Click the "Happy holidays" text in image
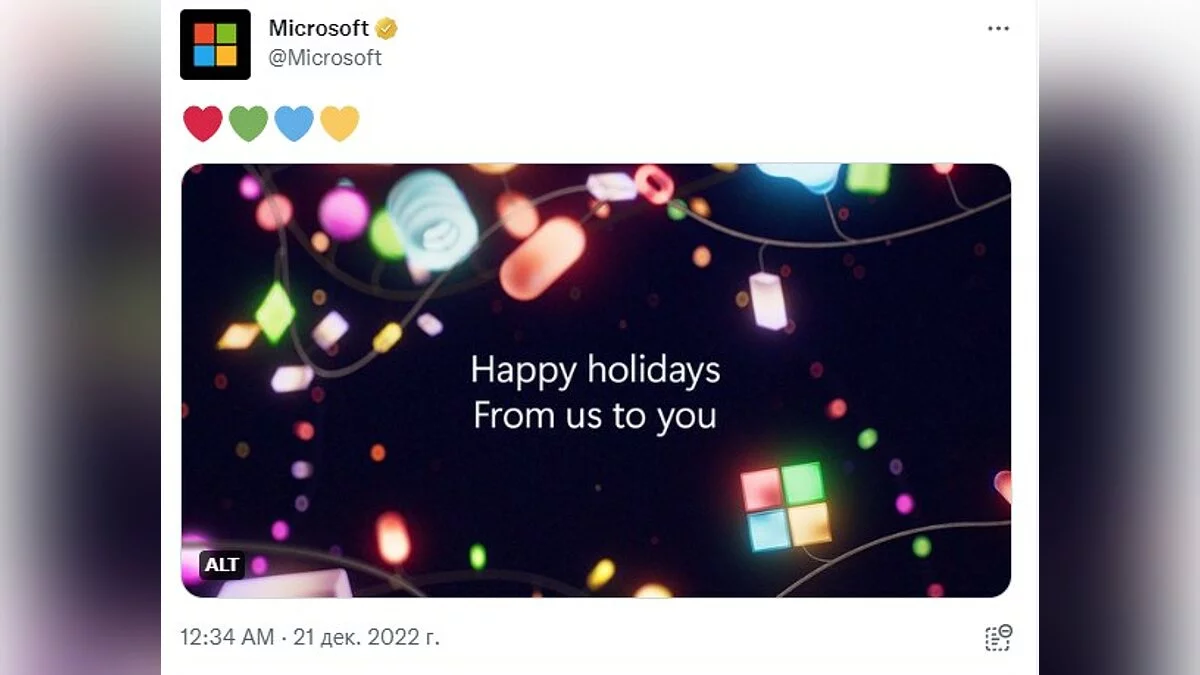 [x=595, y=371]
